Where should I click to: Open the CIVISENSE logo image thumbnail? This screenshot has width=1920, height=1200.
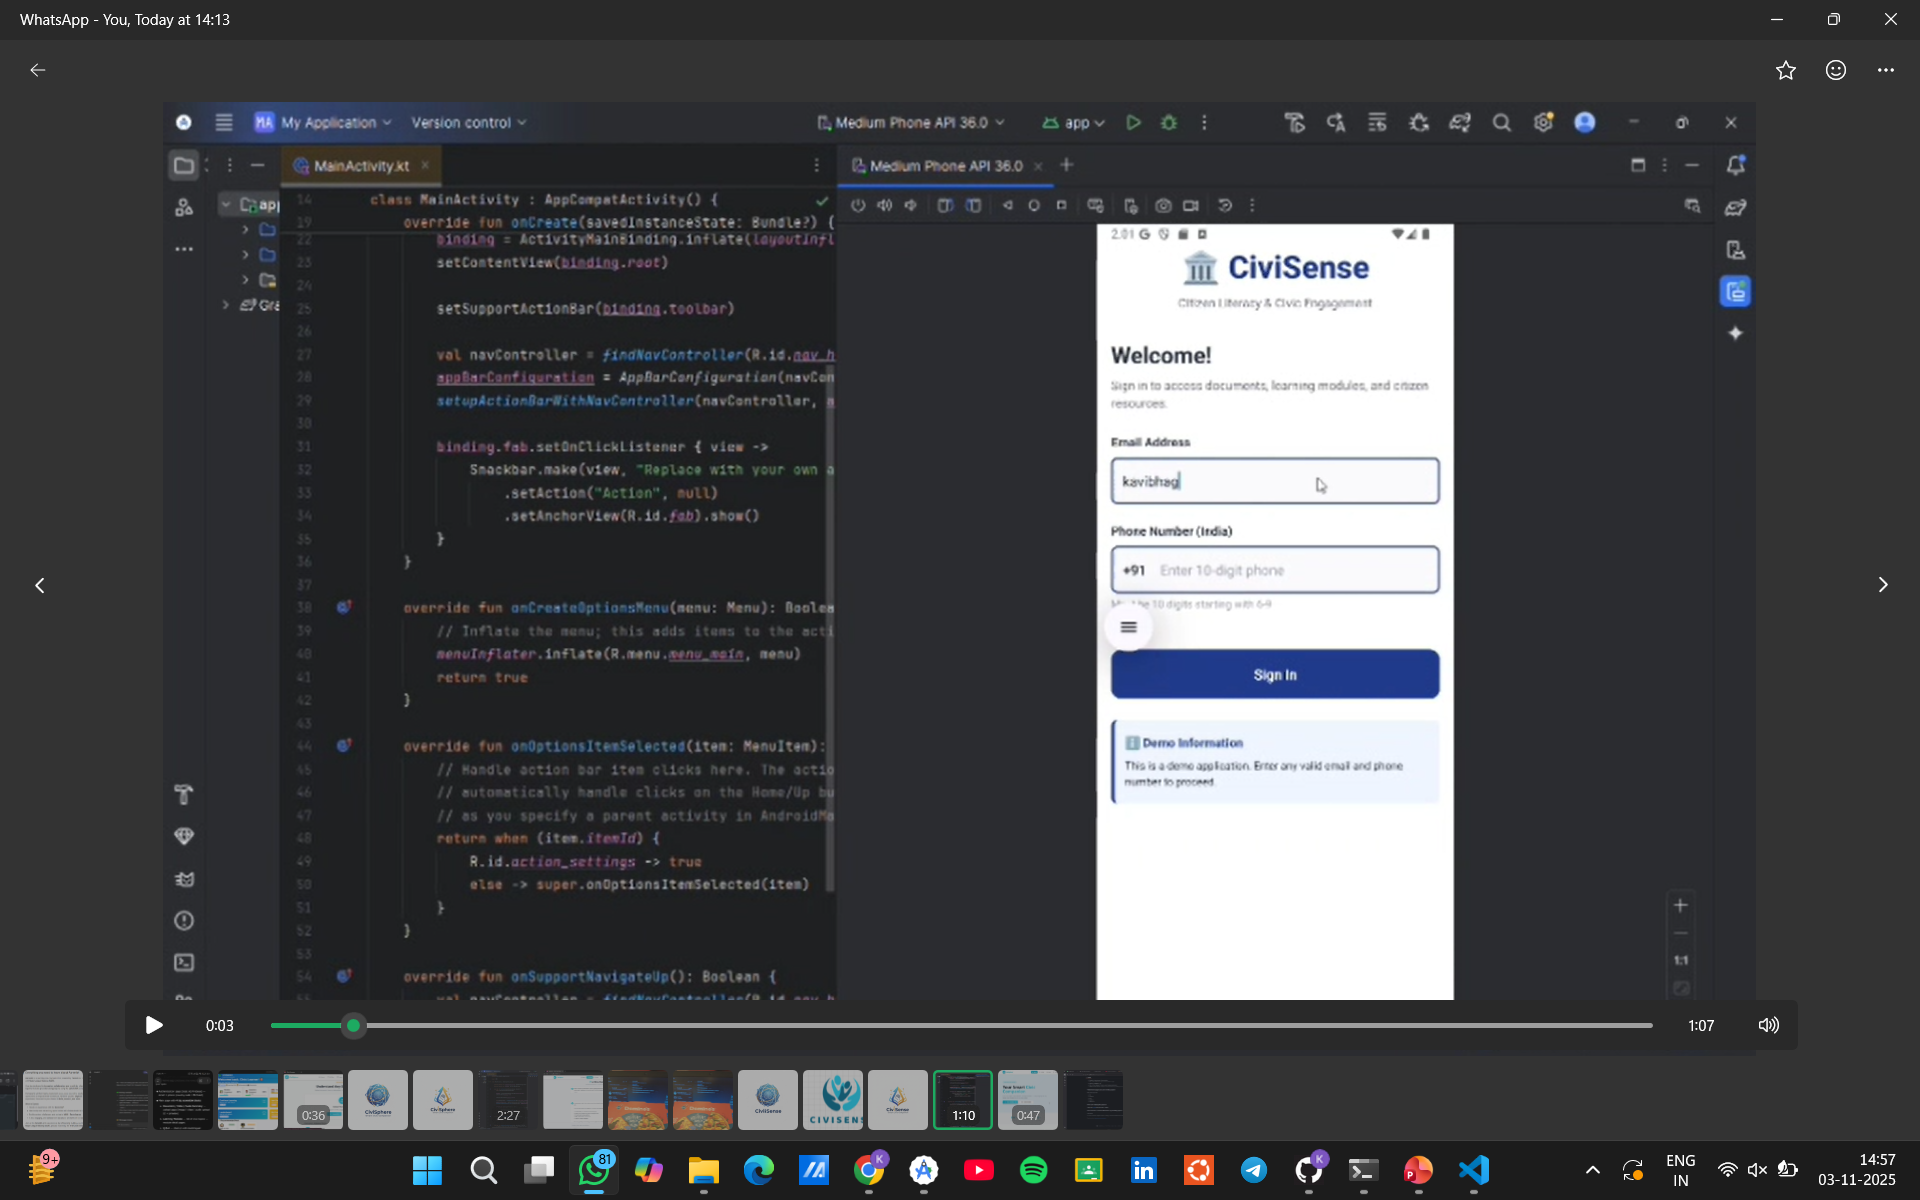point(833,1100)
